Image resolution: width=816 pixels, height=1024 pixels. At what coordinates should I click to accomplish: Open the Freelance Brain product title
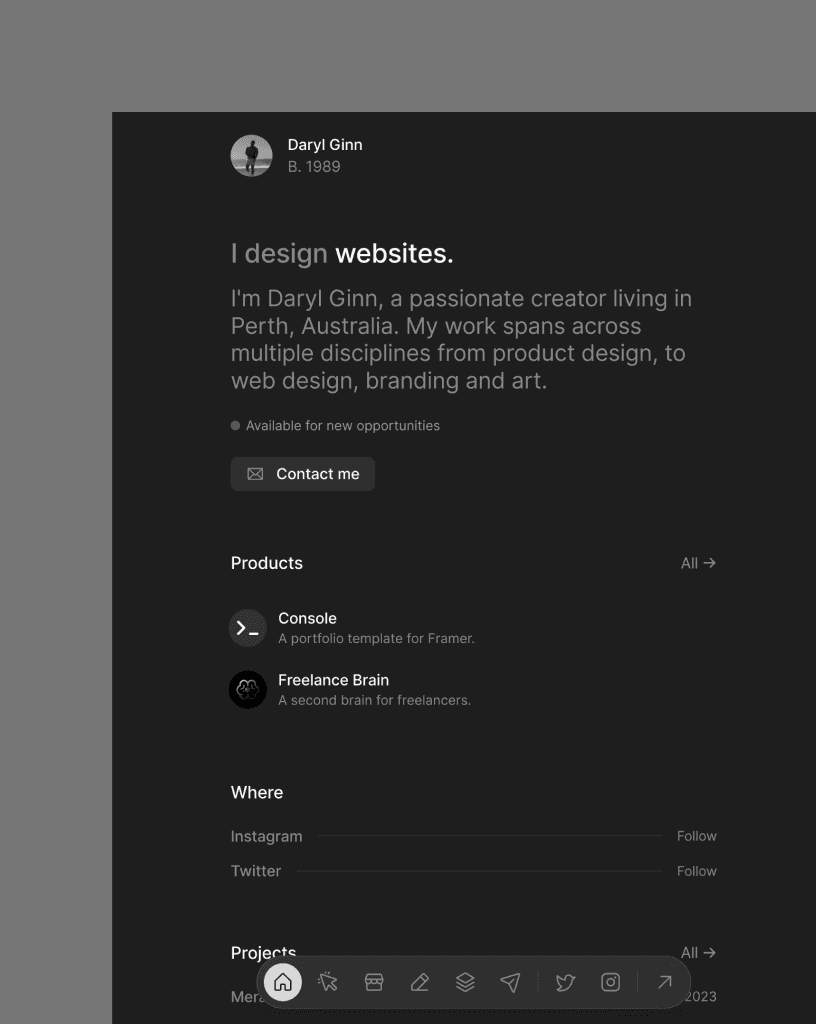pos(334,680)
